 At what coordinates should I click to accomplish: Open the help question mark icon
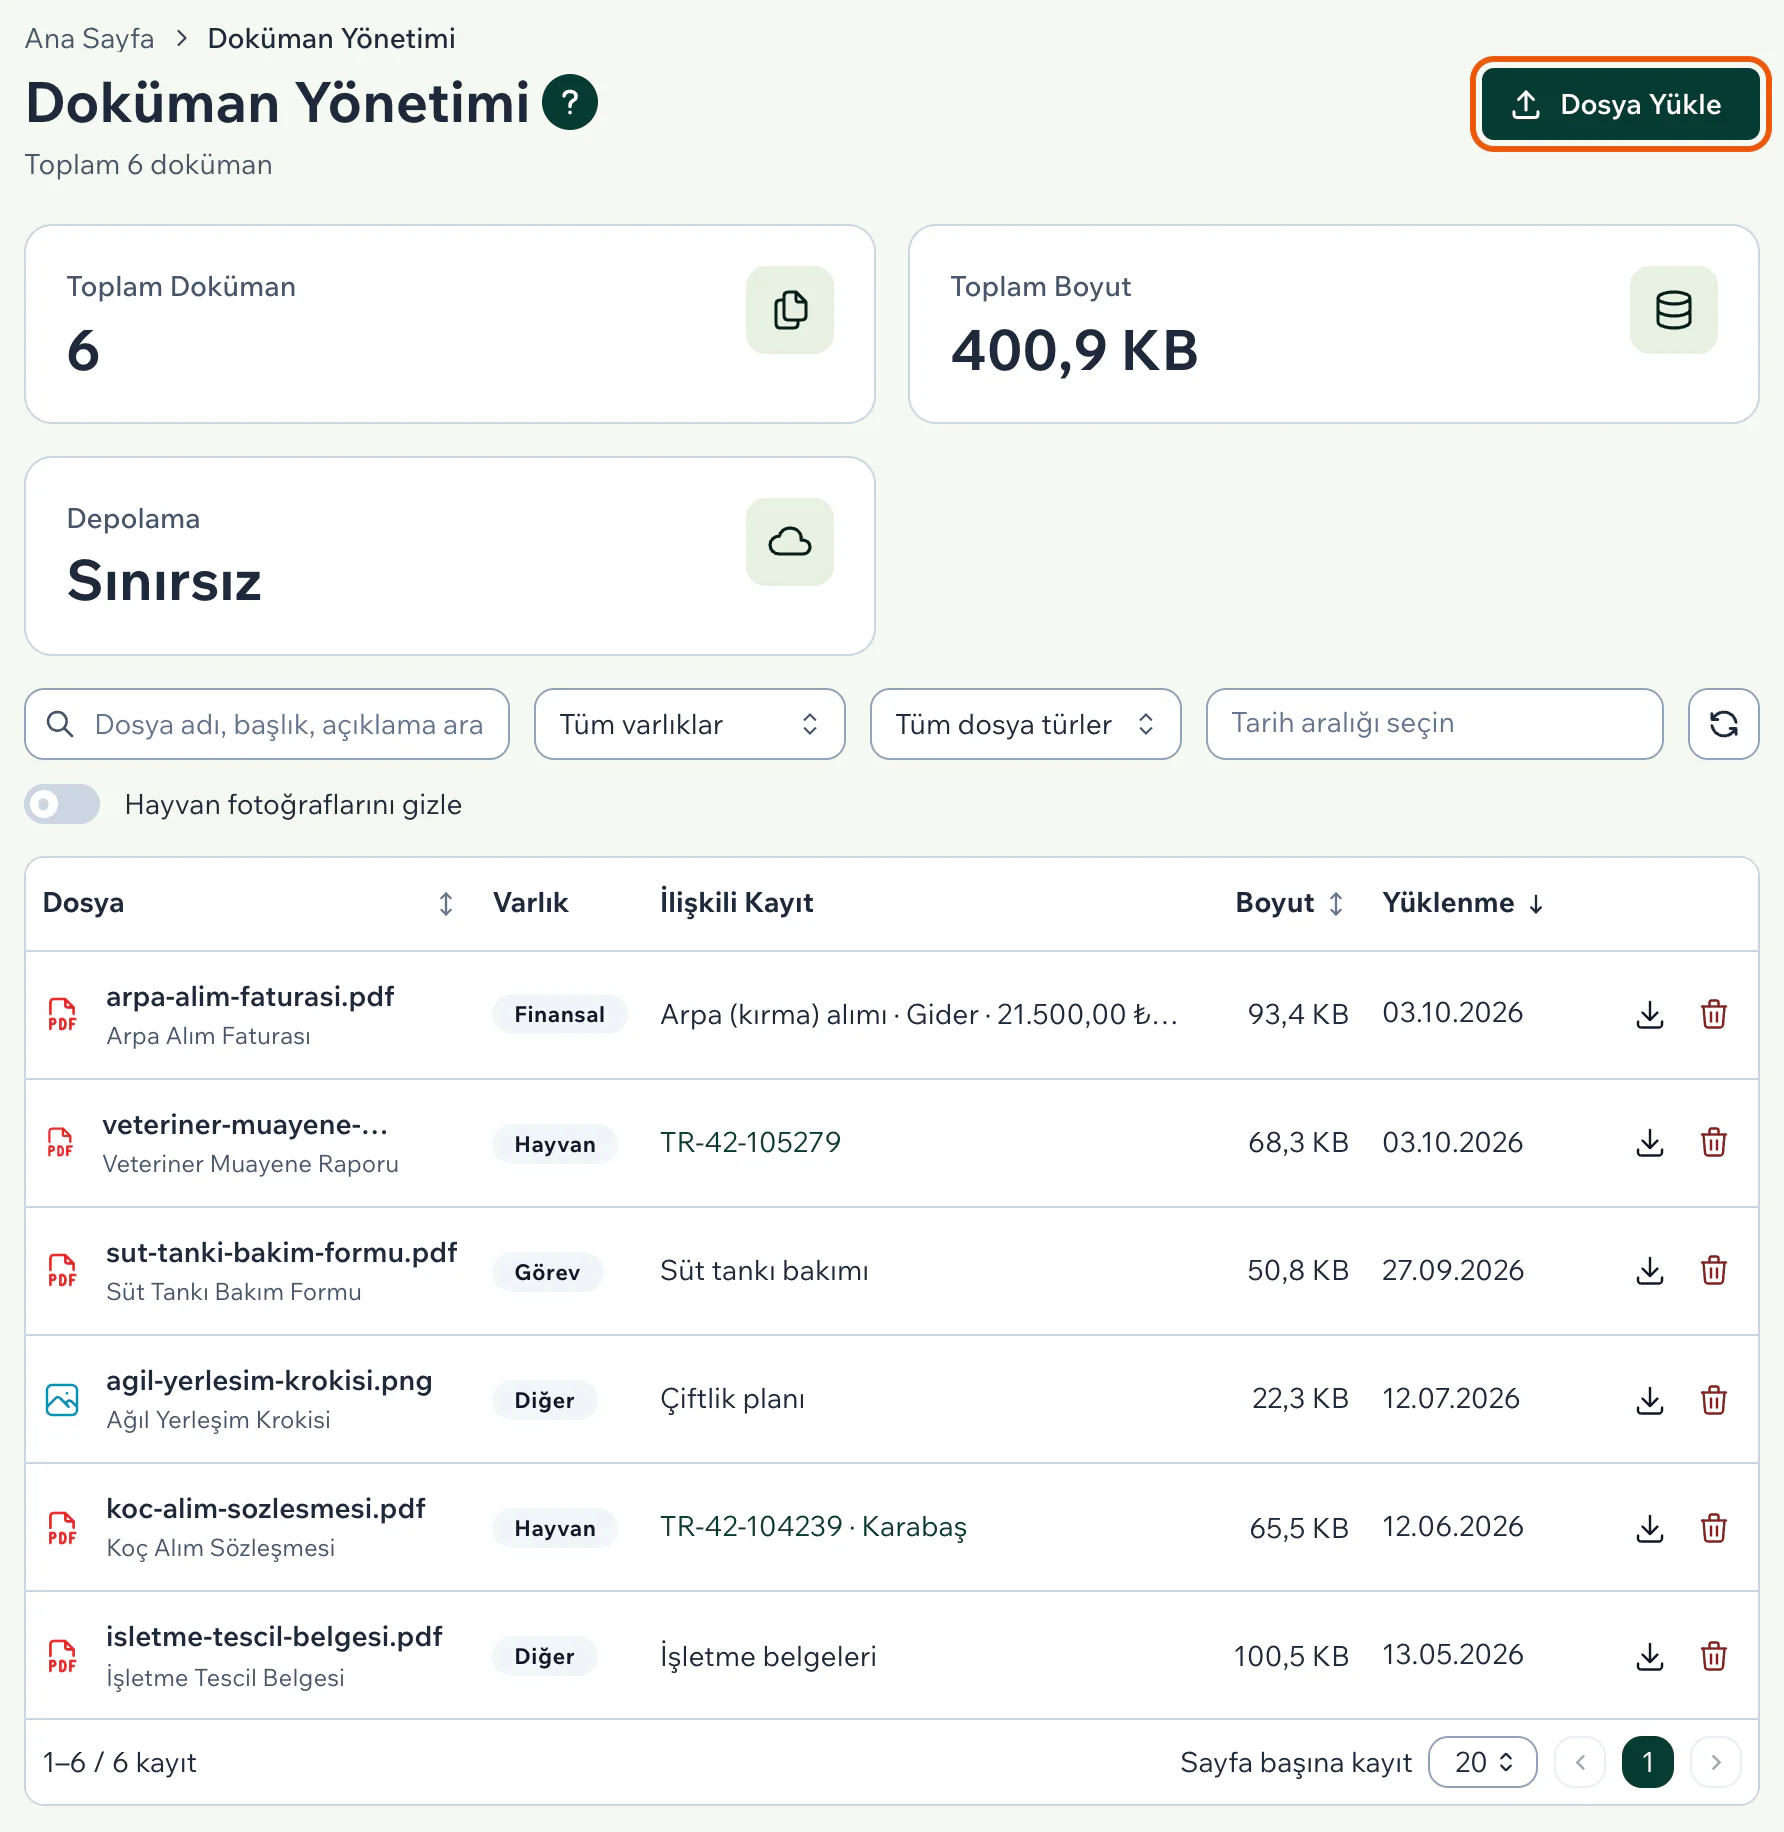[x=570, y=103]
